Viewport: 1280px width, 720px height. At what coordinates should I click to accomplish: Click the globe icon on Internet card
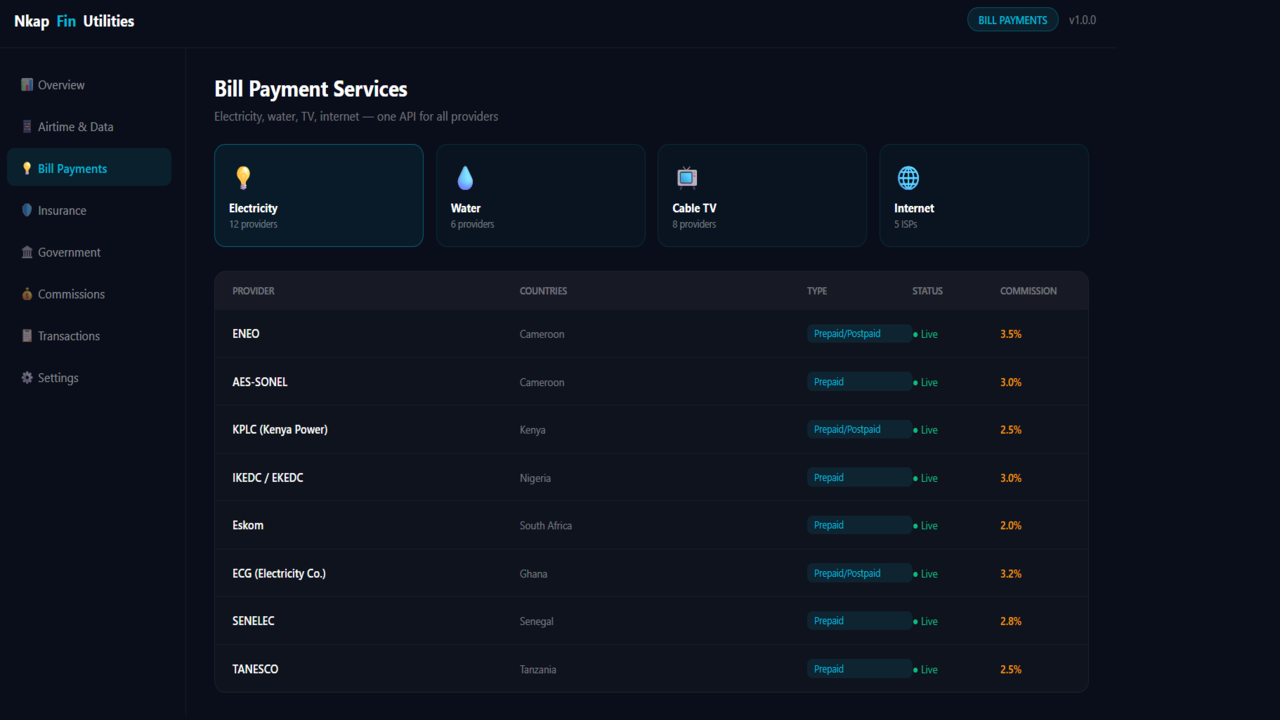[x=908, y=178]
